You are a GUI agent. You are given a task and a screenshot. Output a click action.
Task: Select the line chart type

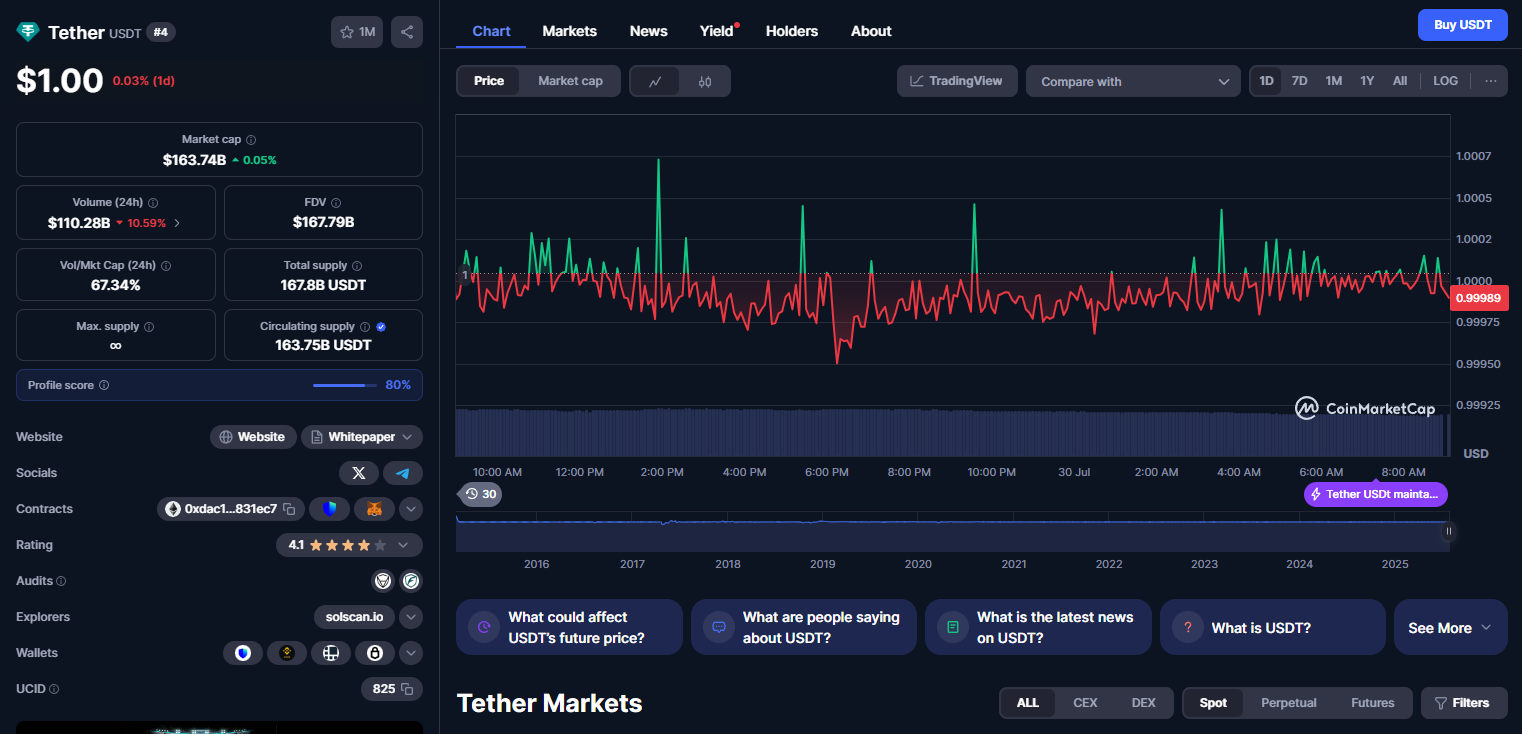655,81
